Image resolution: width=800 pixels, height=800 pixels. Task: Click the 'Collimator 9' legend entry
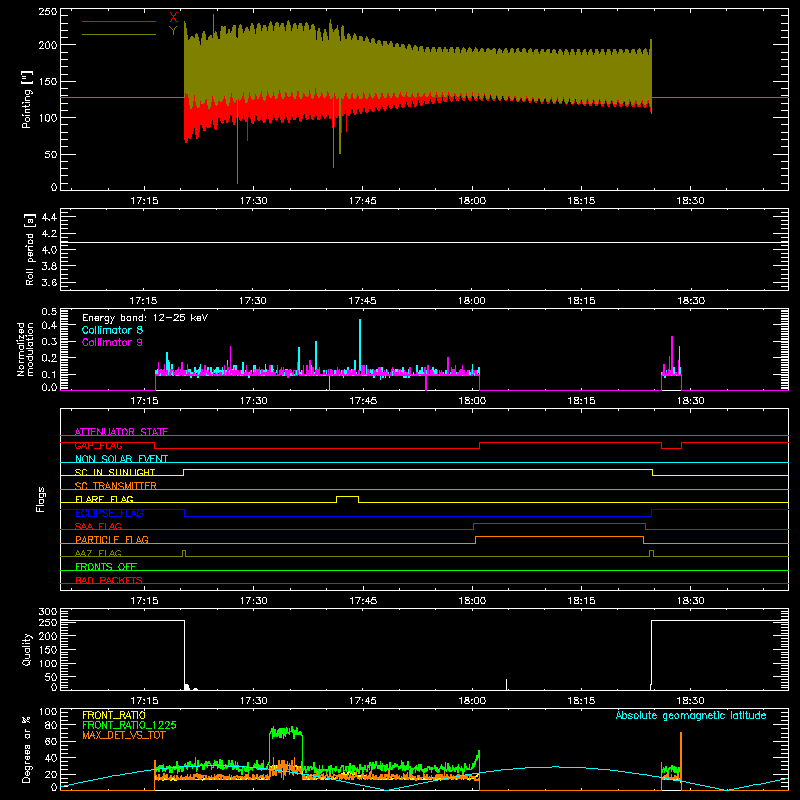[x=112, y=342]
